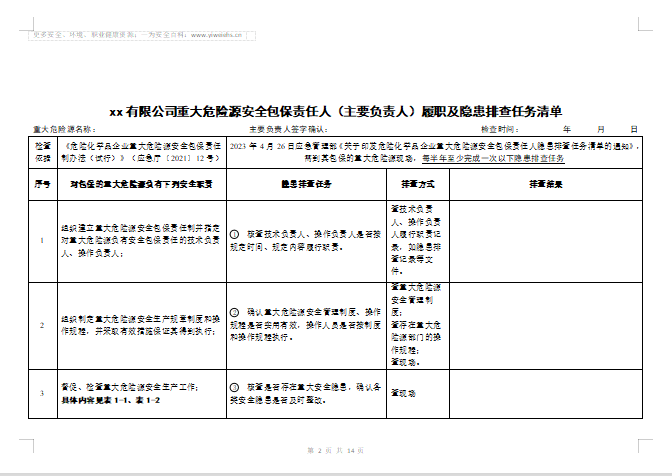This screenshot has width=672, height=476.
Task: Click the row number "3" cell
Action: [43, 393]
